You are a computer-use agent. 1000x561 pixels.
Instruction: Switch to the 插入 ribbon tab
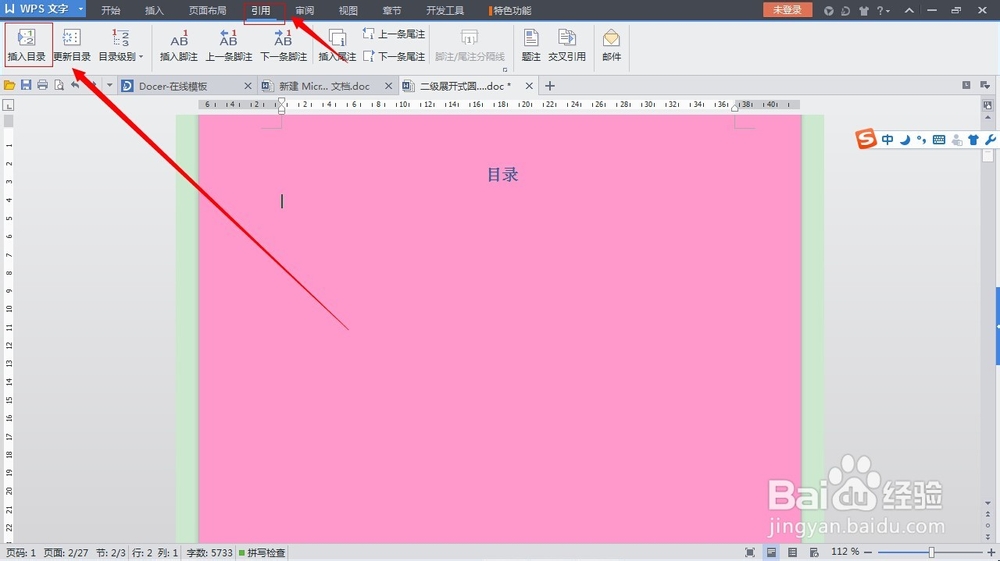(x=154, y=10)
